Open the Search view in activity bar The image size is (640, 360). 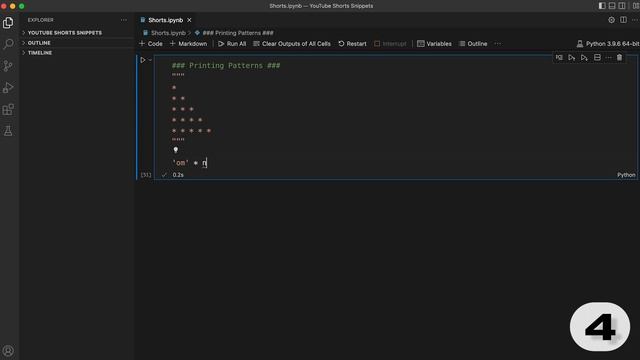tap(8, 44)
